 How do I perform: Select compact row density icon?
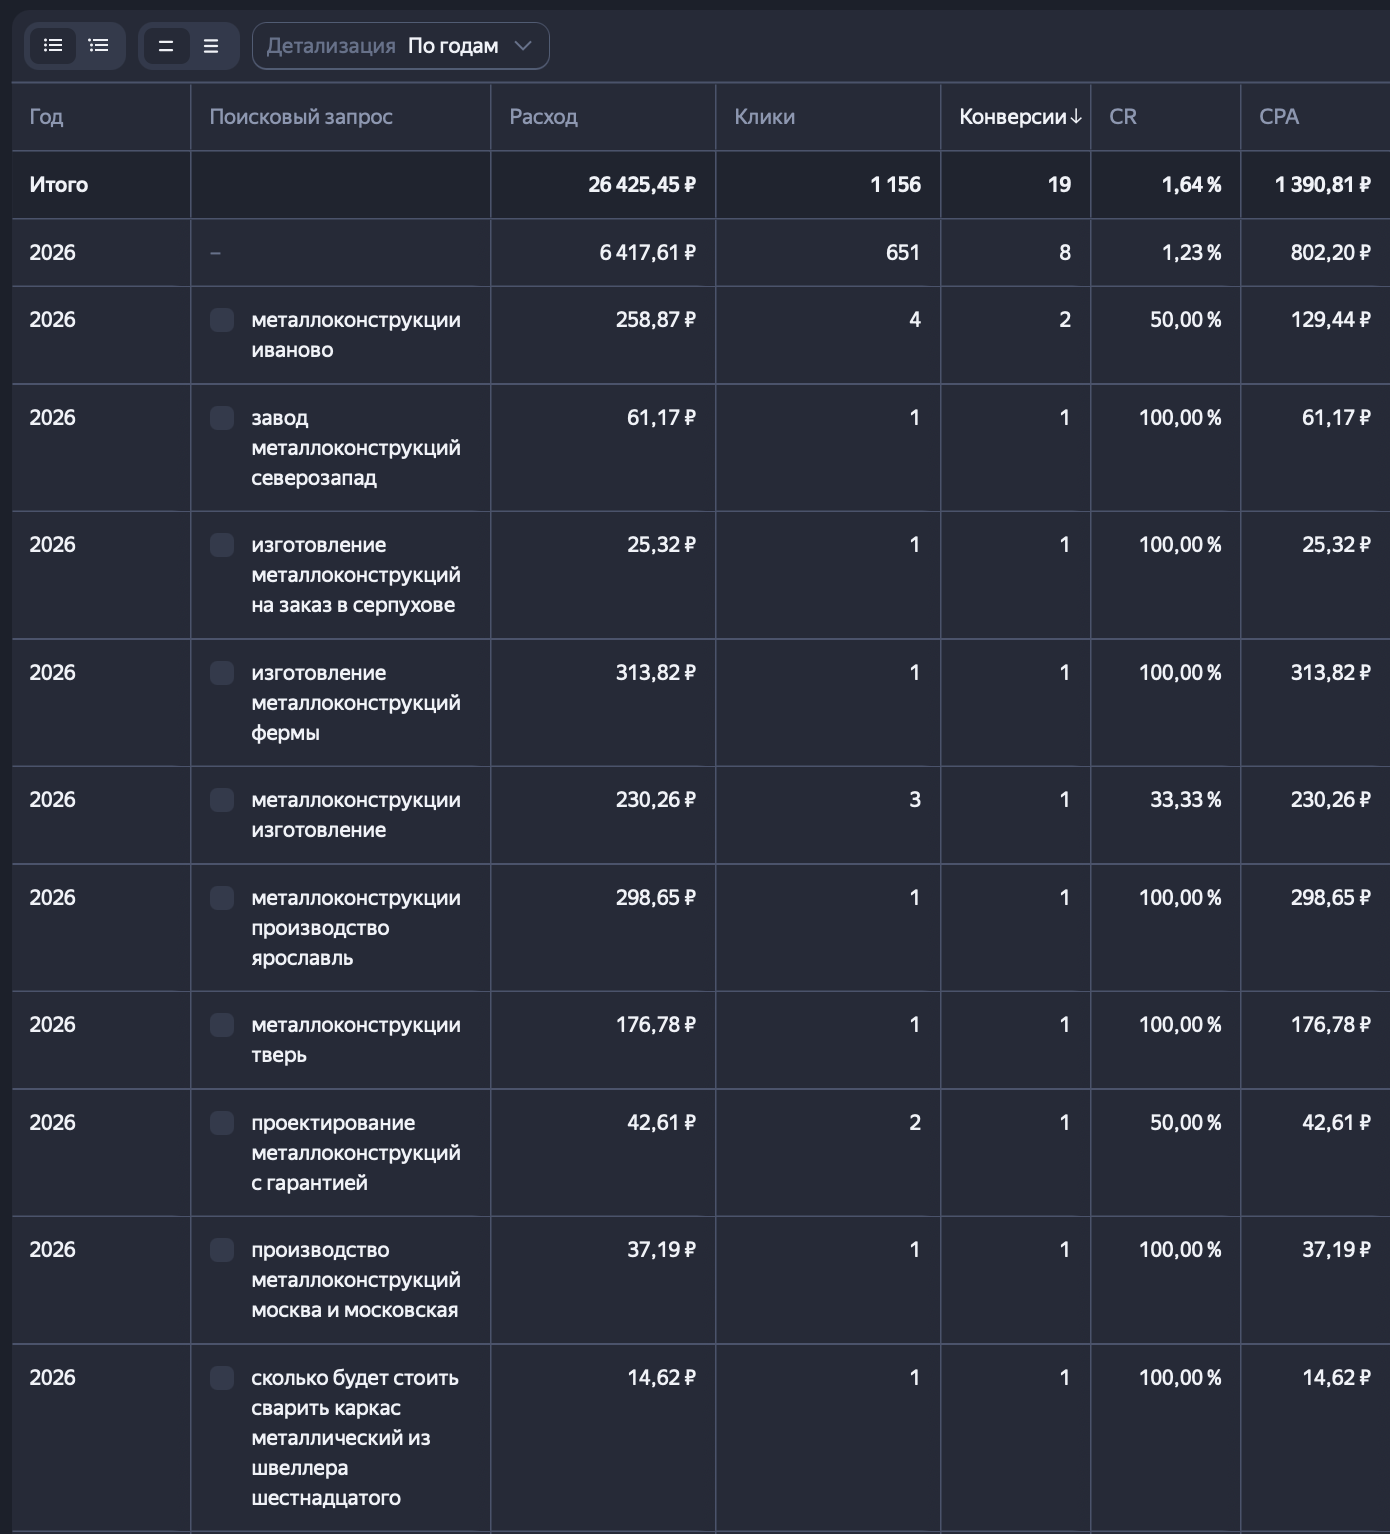pyautogui.click(x=166, y=46)
